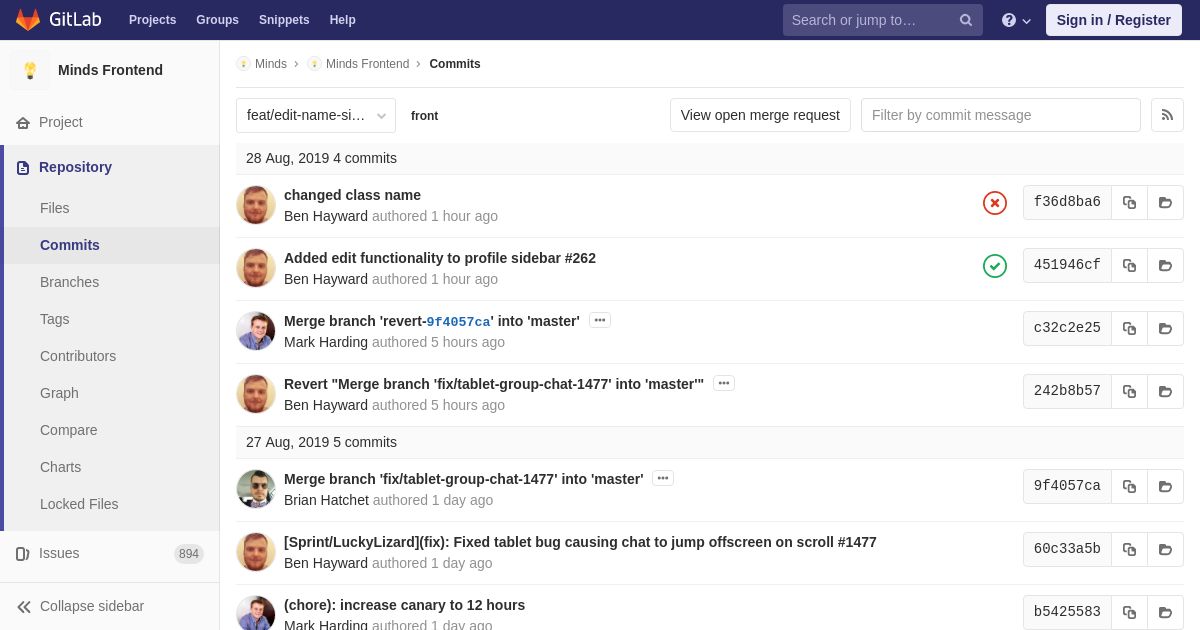Screen dimensions: 1200x630
Task: Browse files at commit 9f4057ca
Action: tap(1165, 486)
